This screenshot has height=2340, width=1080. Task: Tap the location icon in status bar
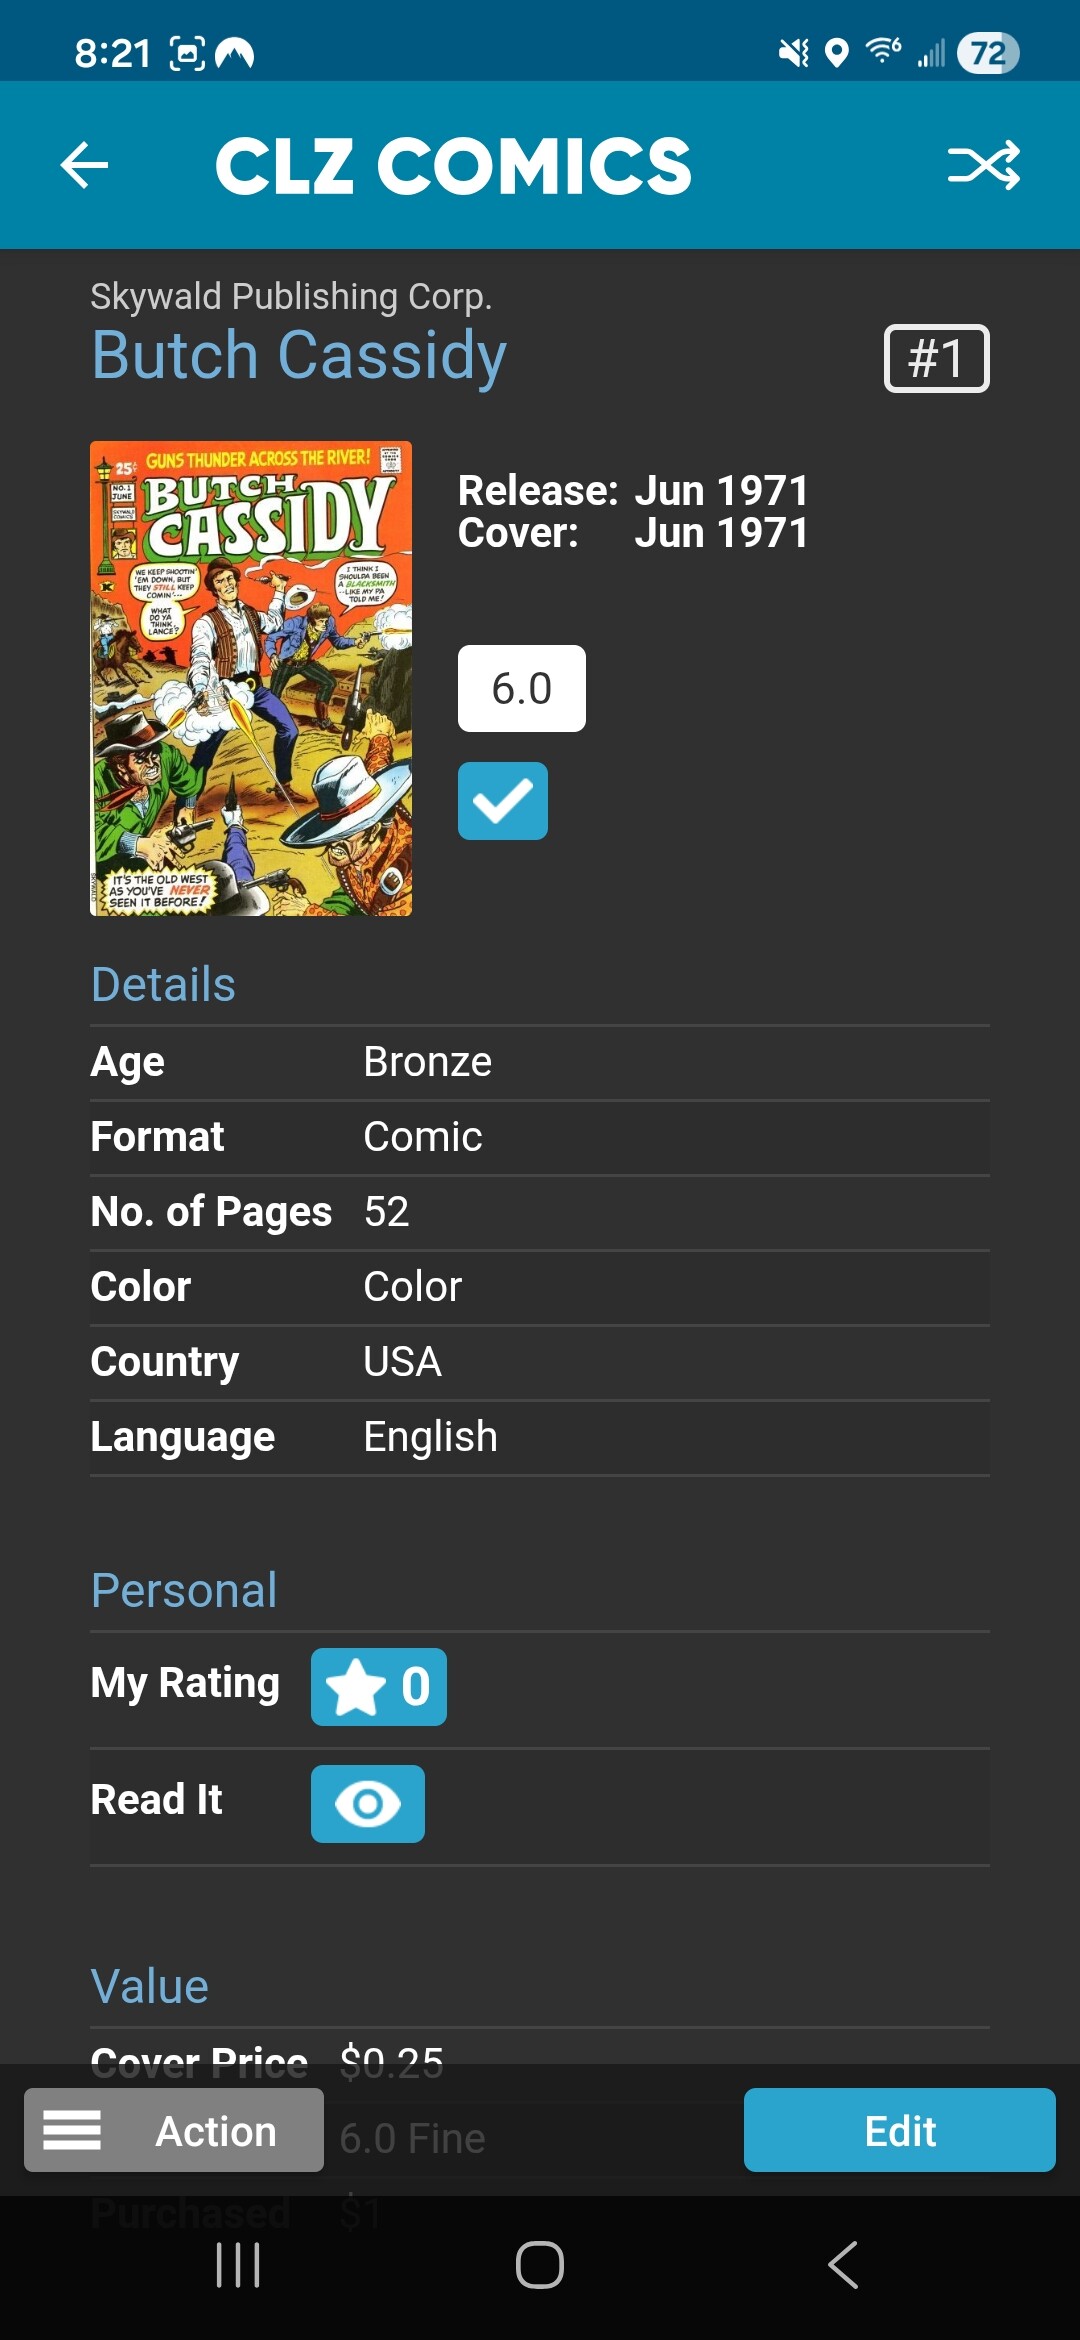tap(837, 52)
